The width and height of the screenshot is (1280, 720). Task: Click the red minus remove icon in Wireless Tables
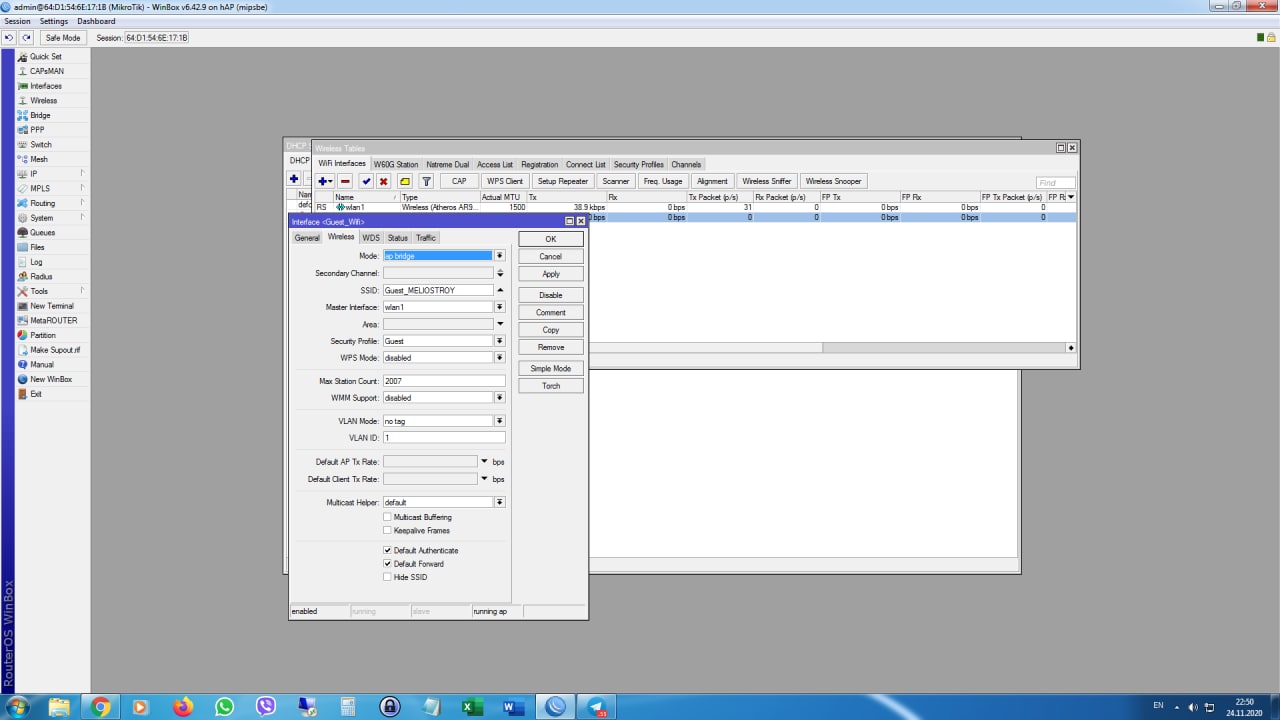point(345,181)
